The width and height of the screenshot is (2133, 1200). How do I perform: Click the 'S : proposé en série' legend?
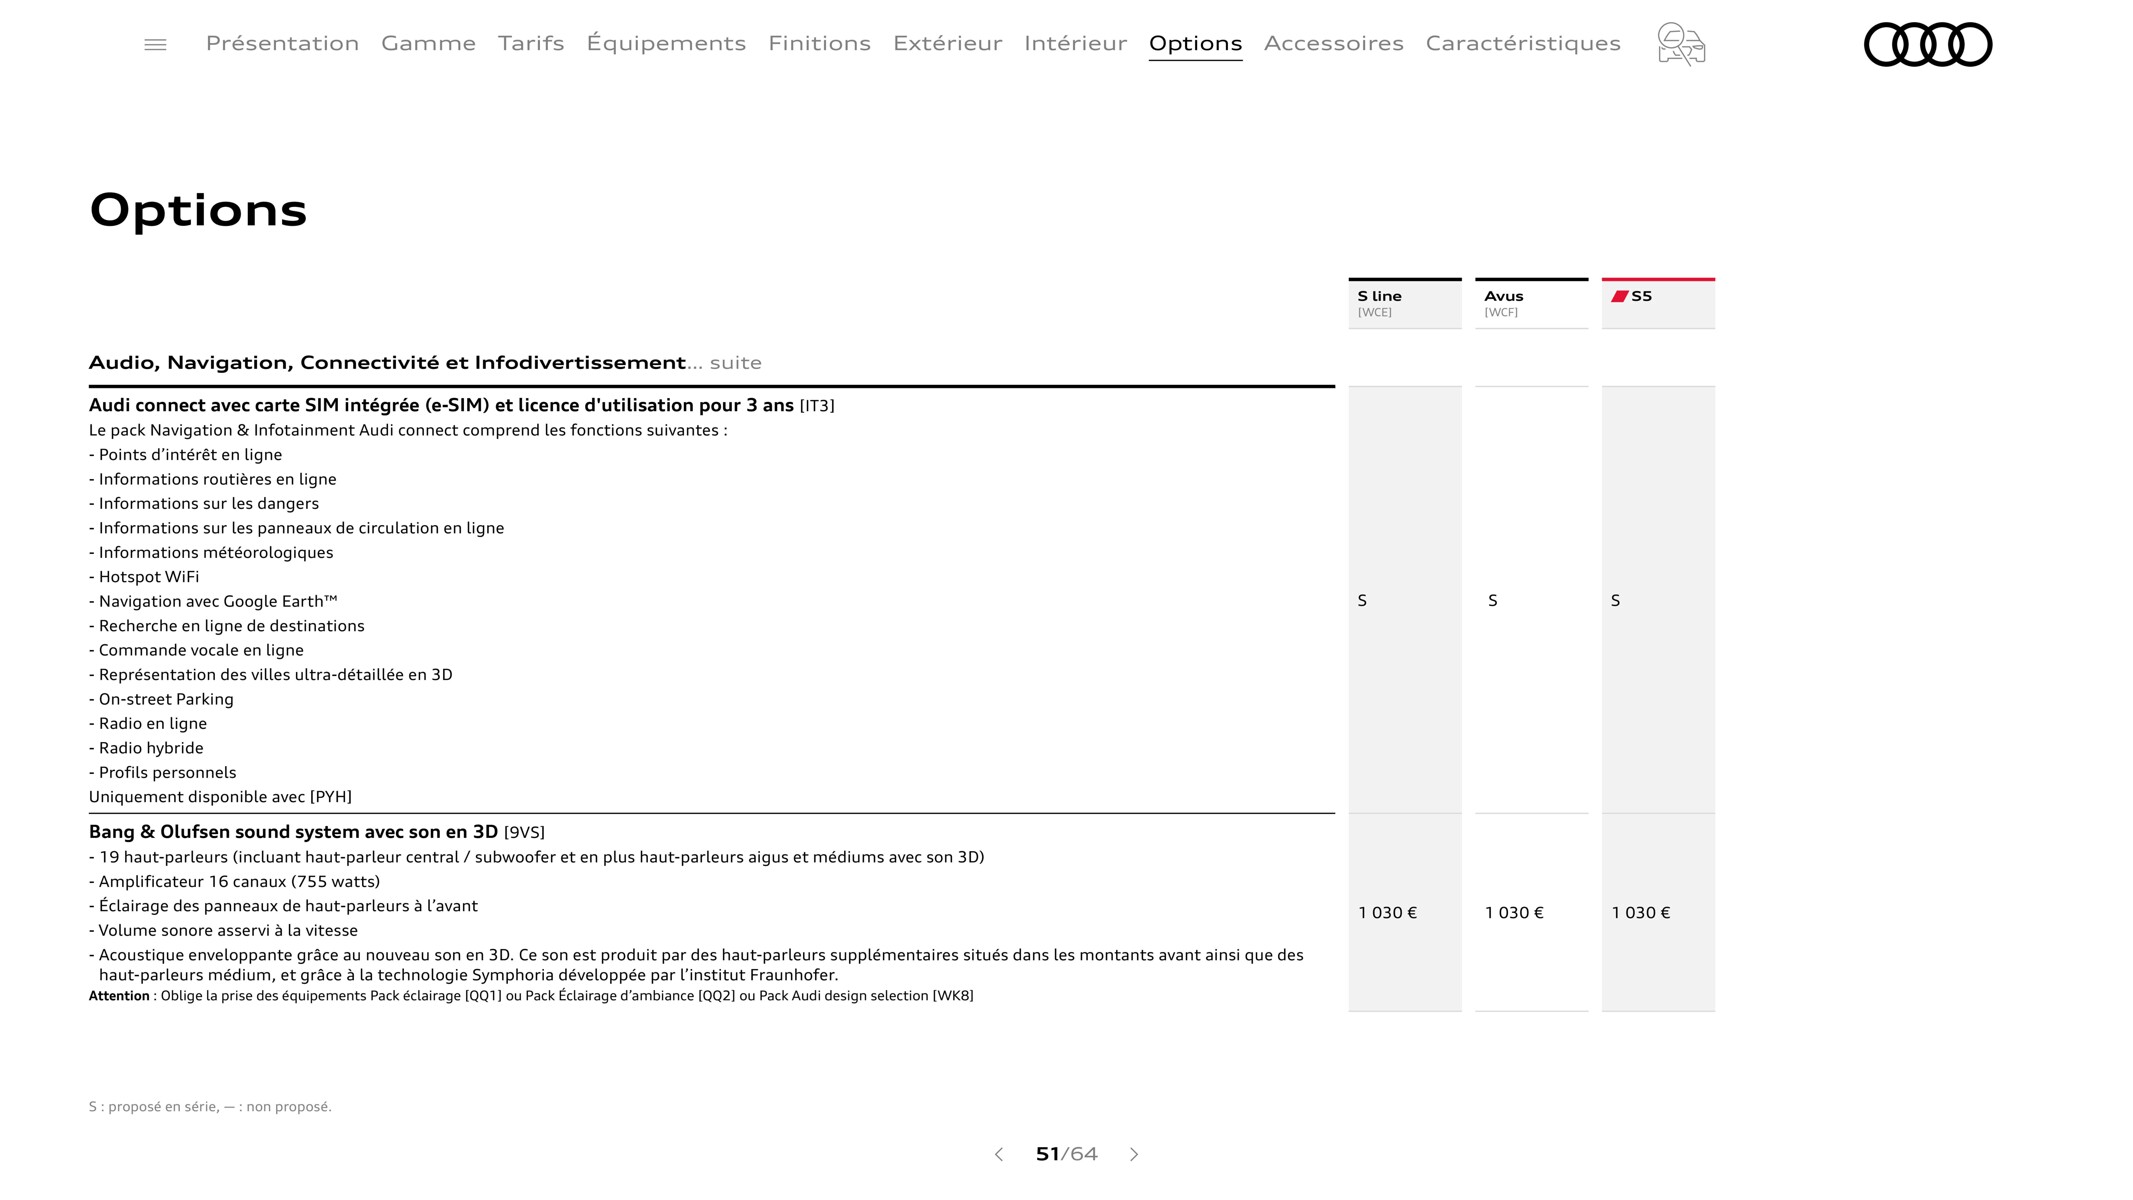point(210,1106)
